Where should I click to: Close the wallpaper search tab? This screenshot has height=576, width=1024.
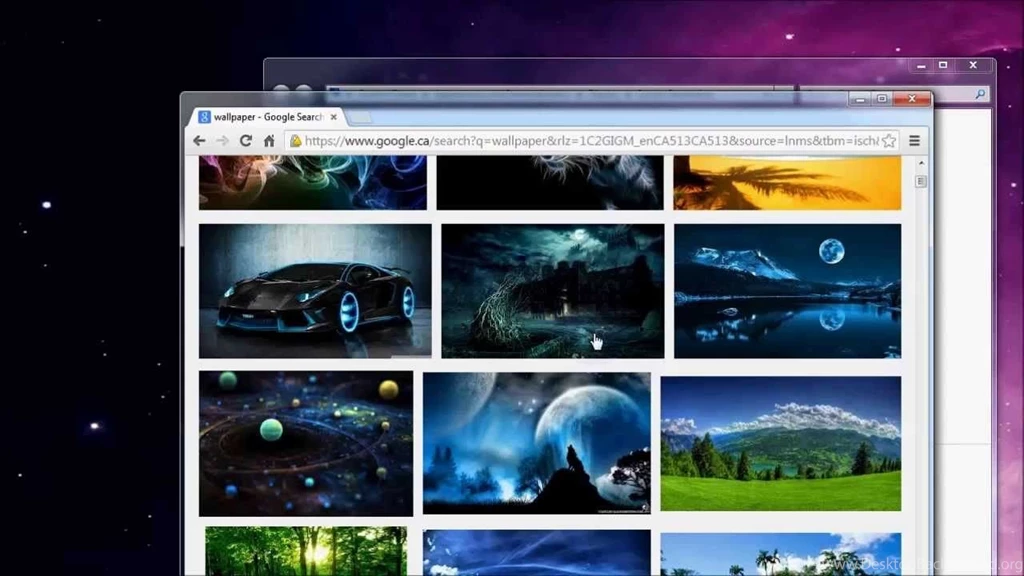tap(333, 116)
